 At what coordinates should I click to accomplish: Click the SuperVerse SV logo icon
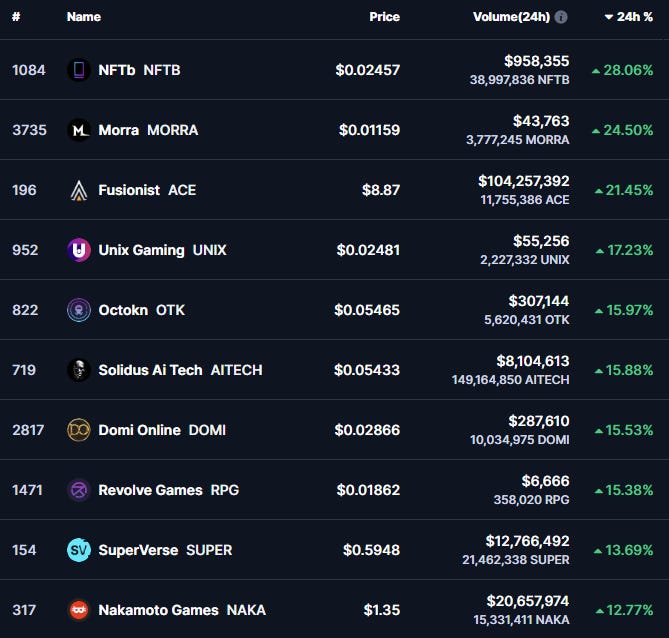79,550
